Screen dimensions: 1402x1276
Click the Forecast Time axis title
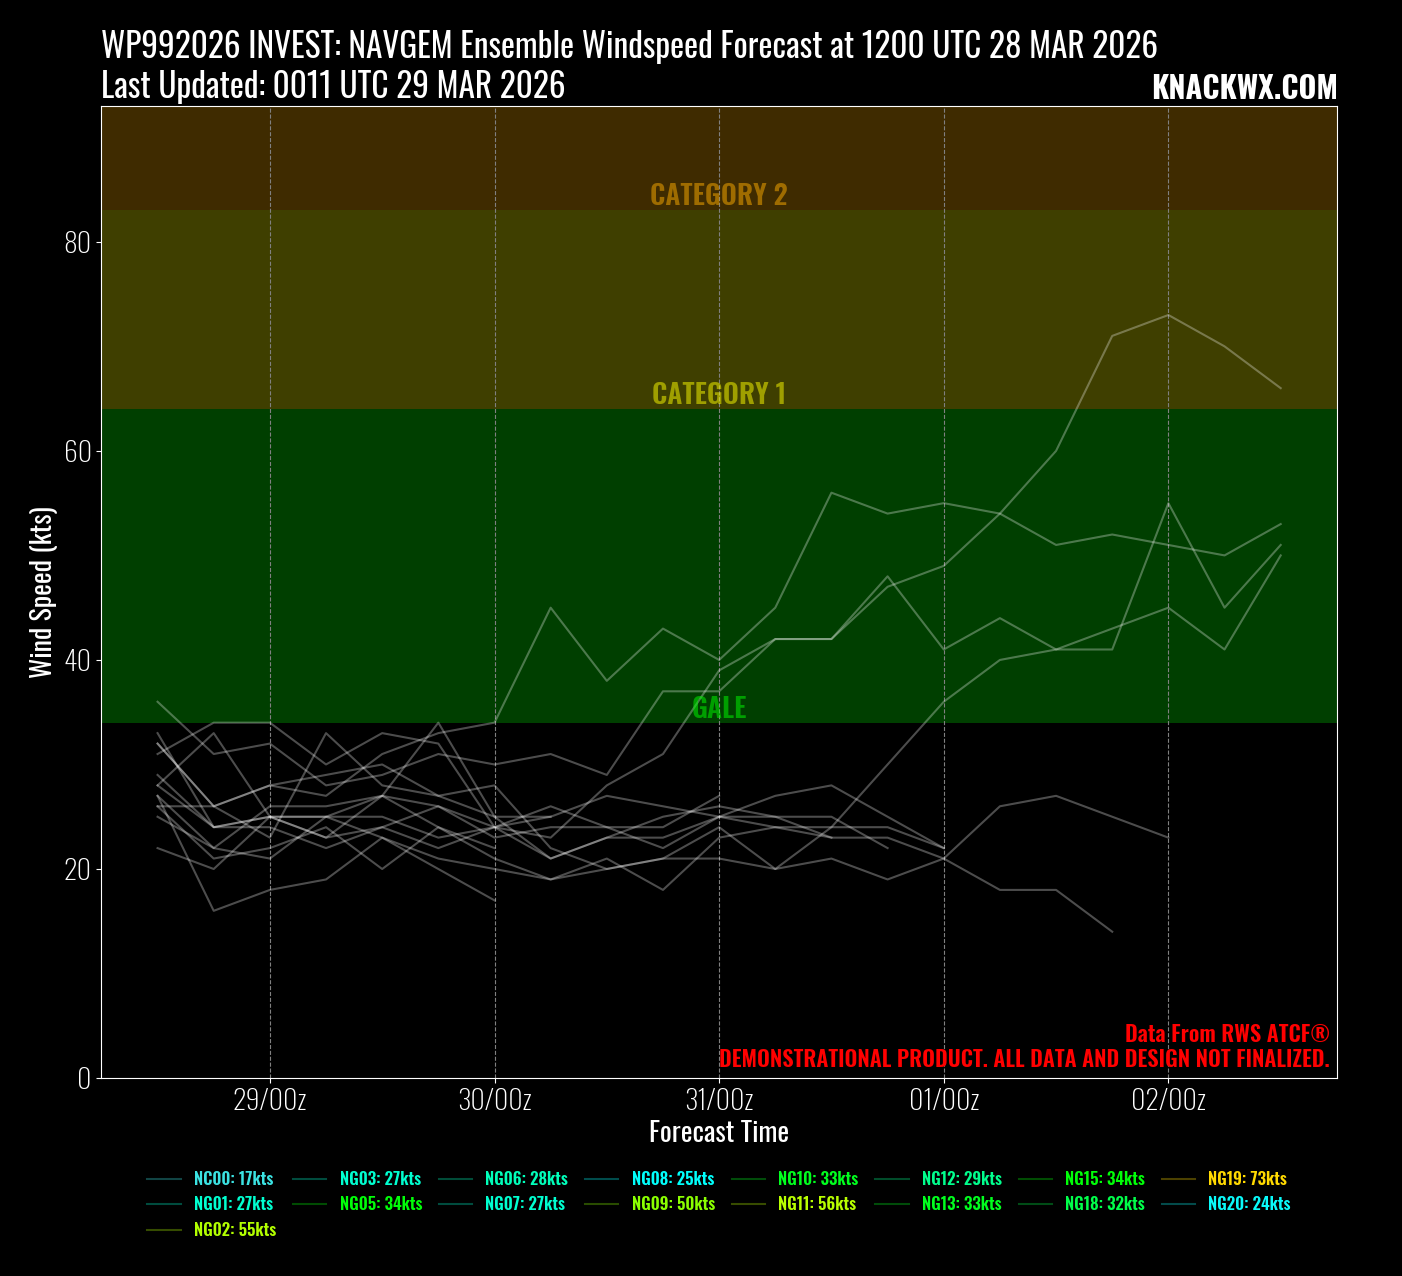pyautogui.click(x=718, y=1132)
